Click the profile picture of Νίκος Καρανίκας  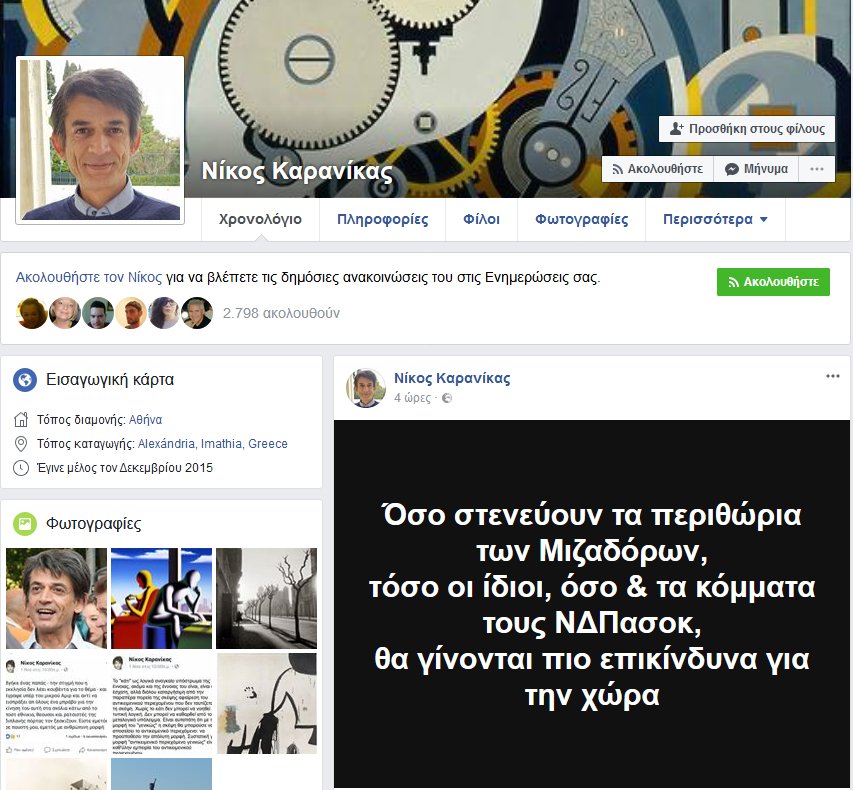click(99, 138)
